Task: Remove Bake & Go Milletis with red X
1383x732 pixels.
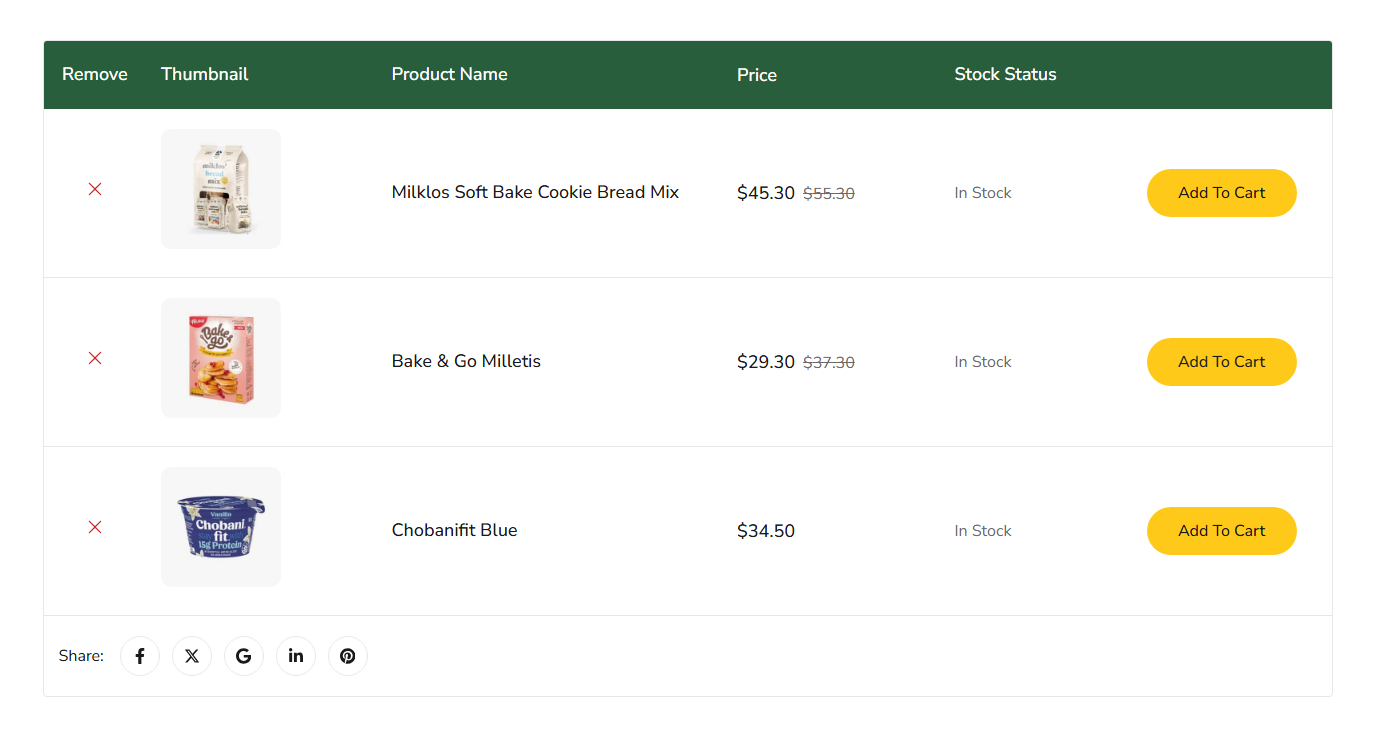Action: [95, 358]
